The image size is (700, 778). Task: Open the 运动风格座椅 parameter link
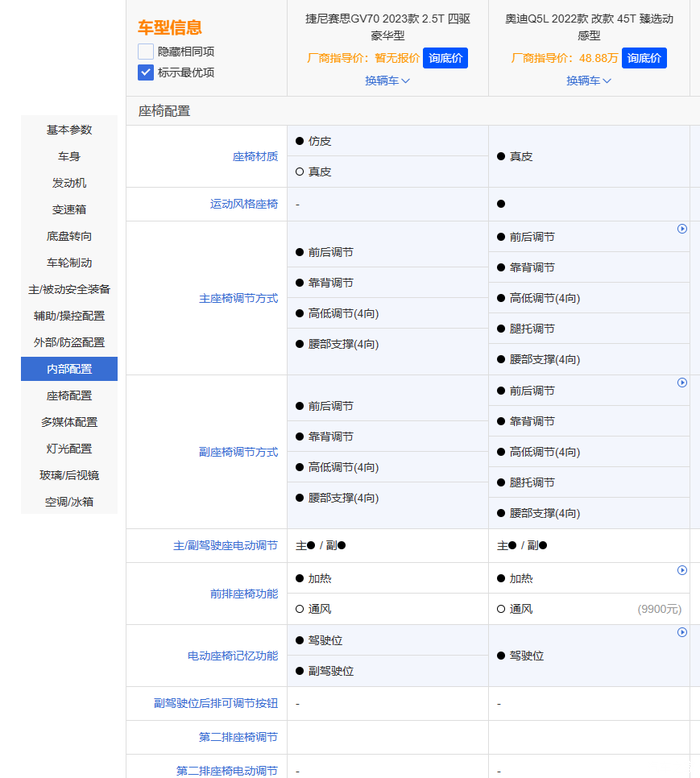coord(243,204)
